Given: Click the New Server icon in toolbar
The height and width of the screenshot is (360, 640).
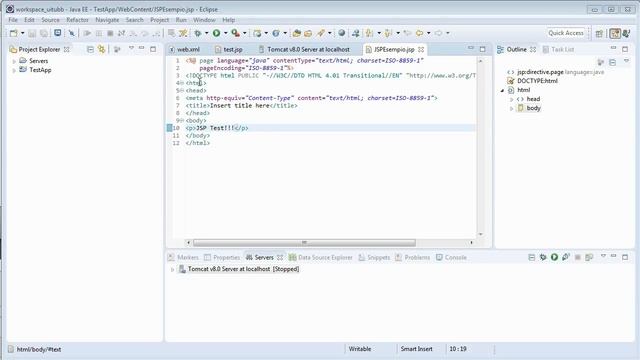Looking at the screenshot, I should coord(257,33).
